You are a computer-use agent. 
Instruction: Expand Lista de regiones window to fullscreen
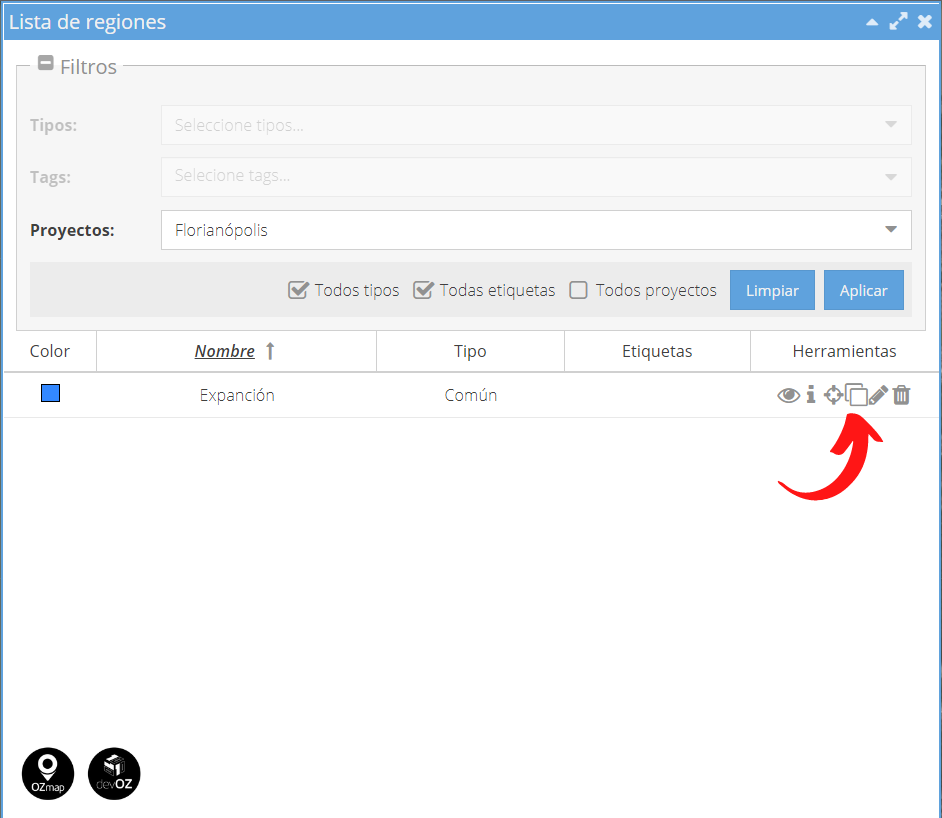[x=898, y=22]
